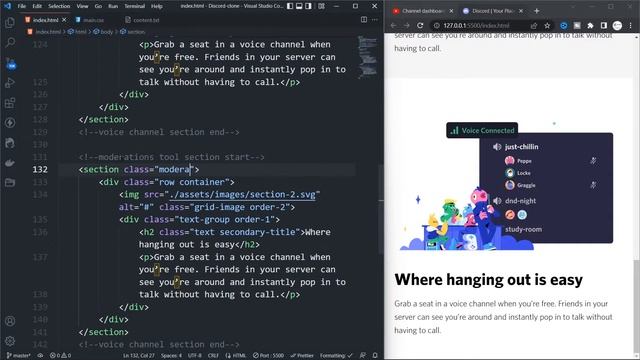Click the Chrome address bar URL
The image size is (640, 360).
click(x=476, y=25)
